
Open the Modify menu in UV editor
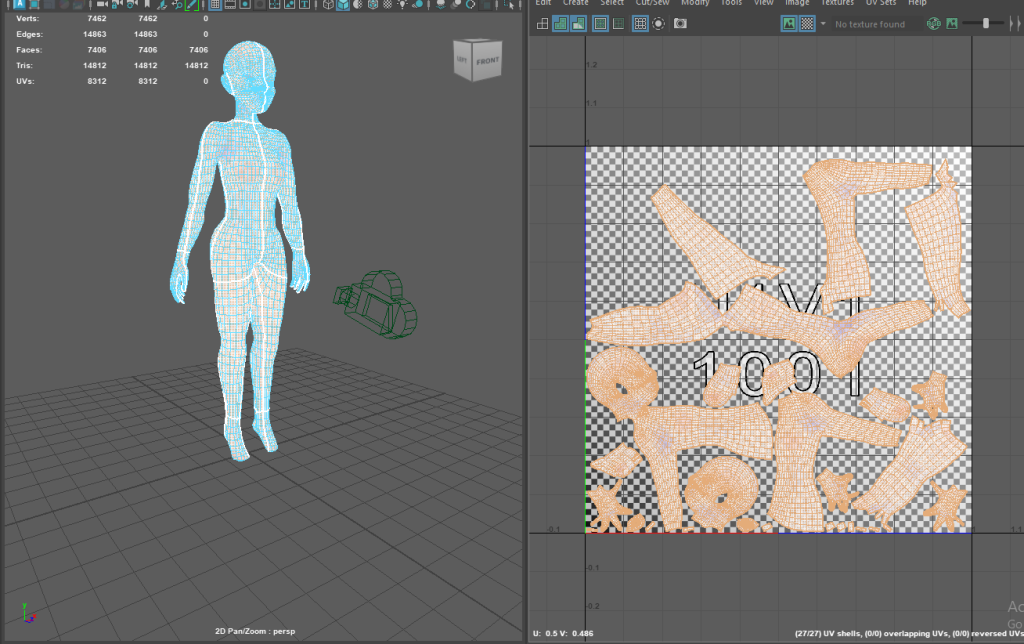(x=694, y=3)
